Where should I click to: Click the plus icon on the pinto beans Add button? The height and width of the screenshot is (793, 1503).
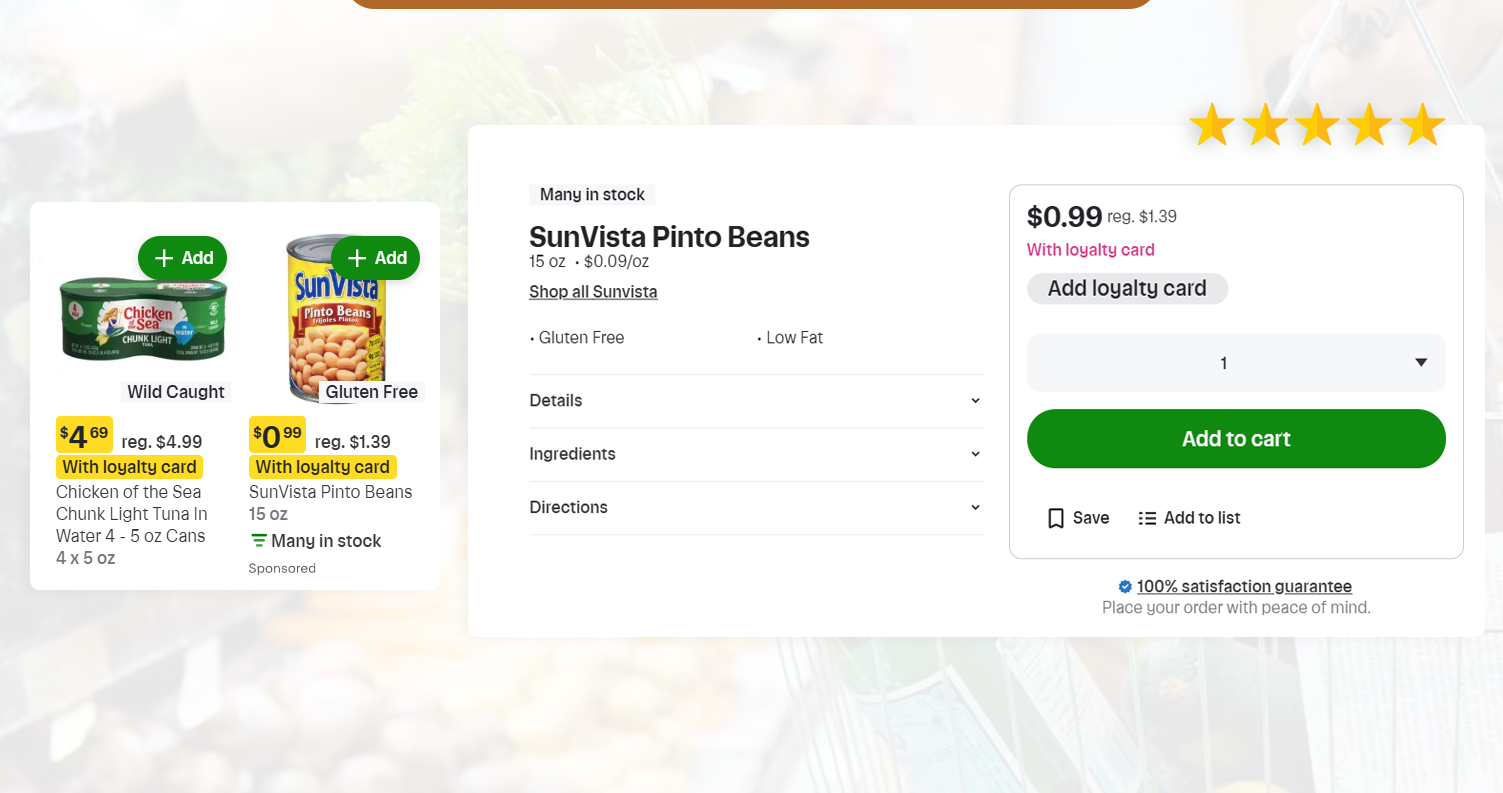point(356,257)
